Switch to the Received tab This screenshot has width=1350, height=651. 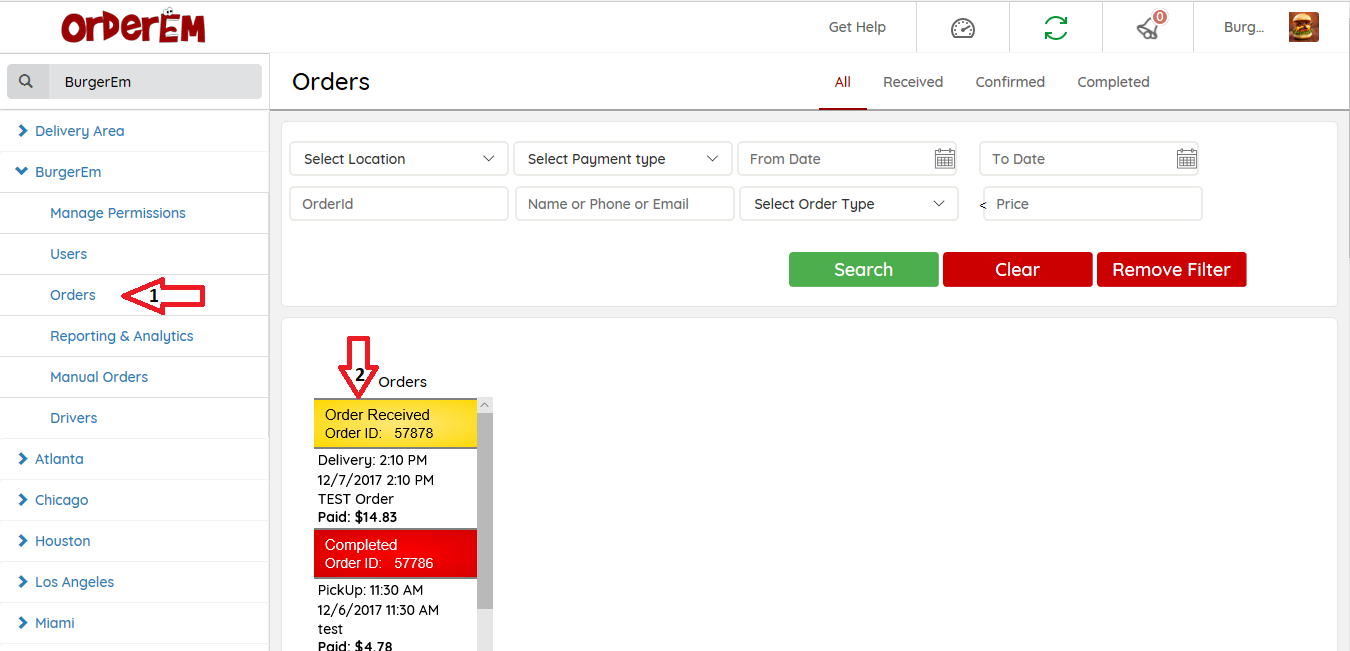912,82
